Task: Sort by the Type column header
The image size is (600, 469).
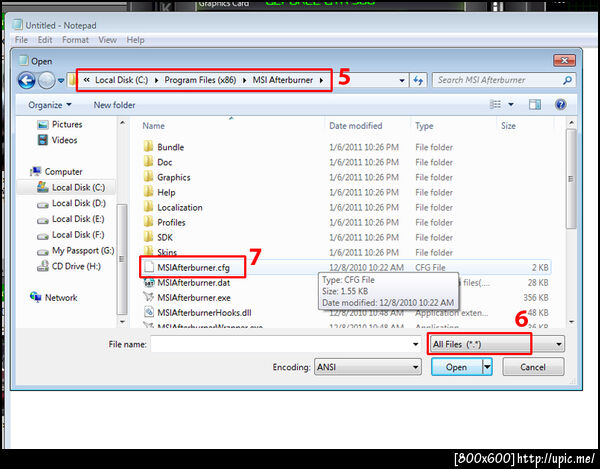Action: click(424, 125)
